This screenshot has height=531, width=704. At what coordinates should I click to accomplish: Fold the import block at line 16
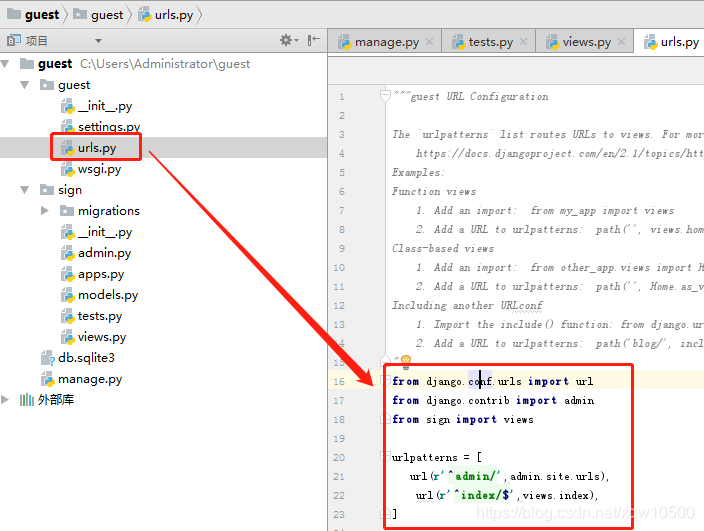click(385, 381)
